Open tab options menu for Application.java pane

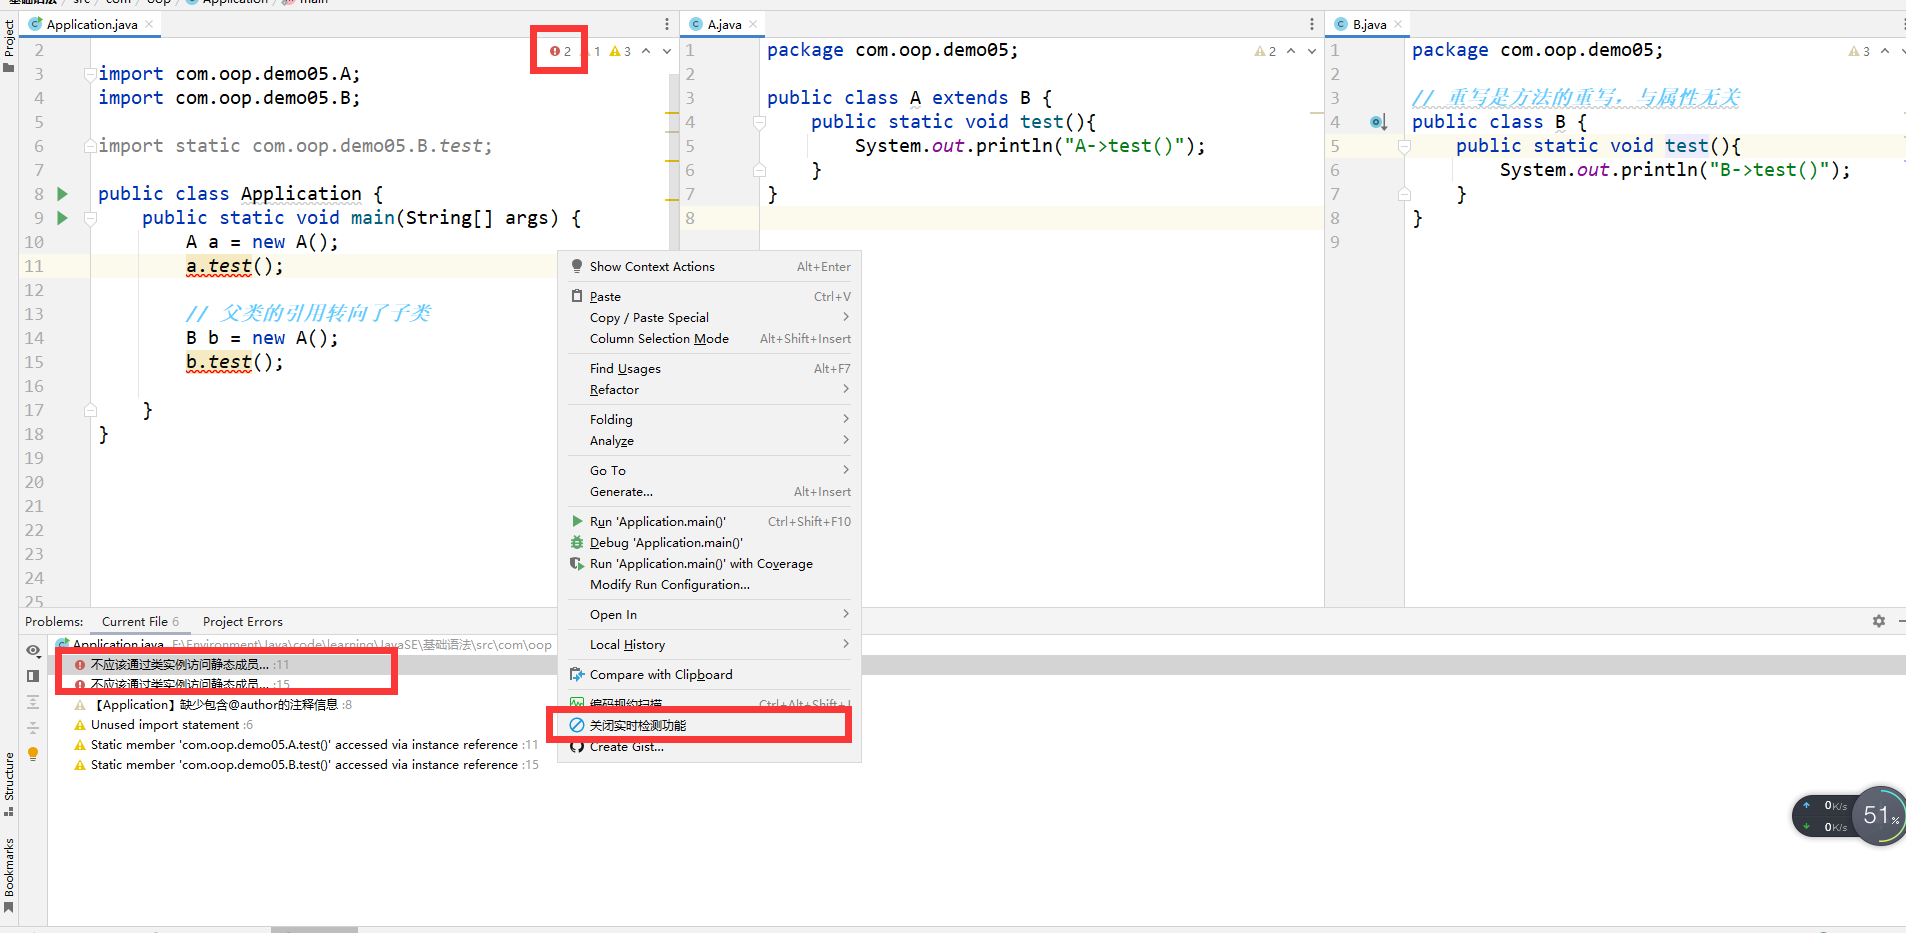point(667,24)
